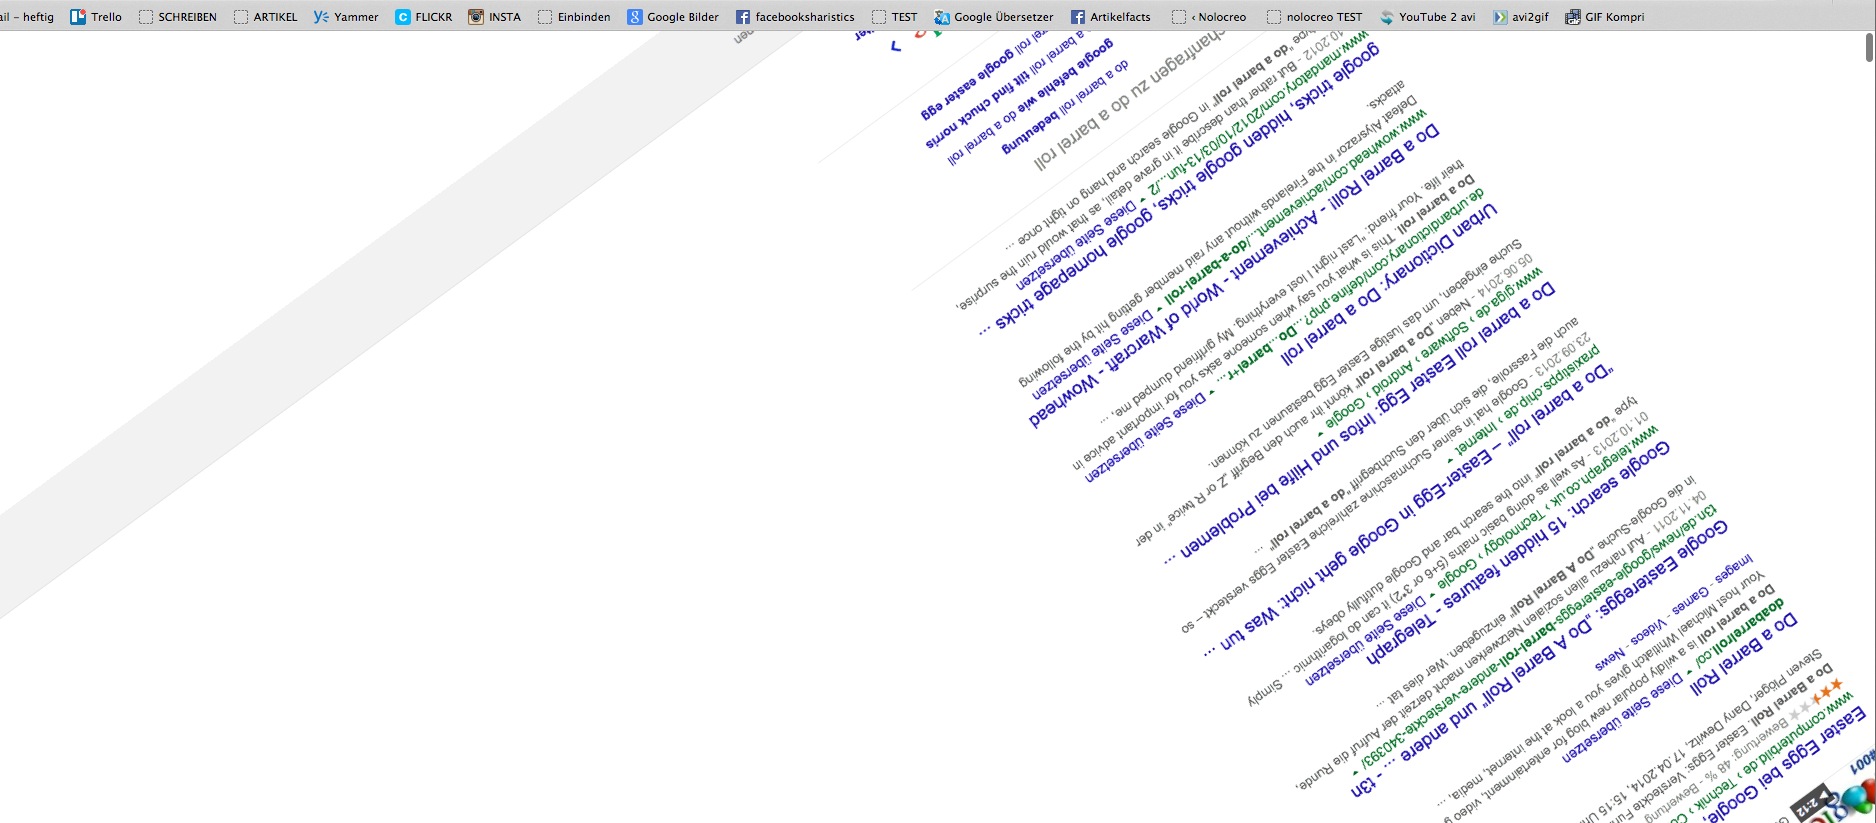Open the nolocreo TEST bookmark

coord(1315,17)
